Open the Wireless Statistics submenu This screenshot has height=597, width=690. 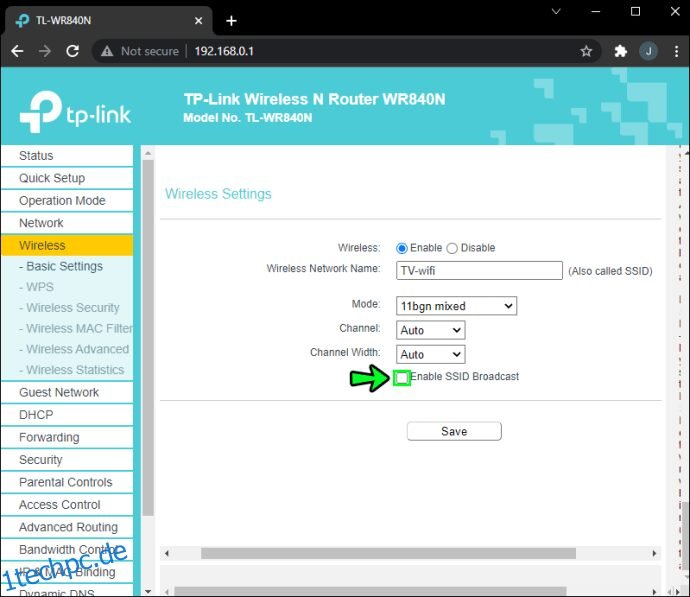tap(72, 370)
